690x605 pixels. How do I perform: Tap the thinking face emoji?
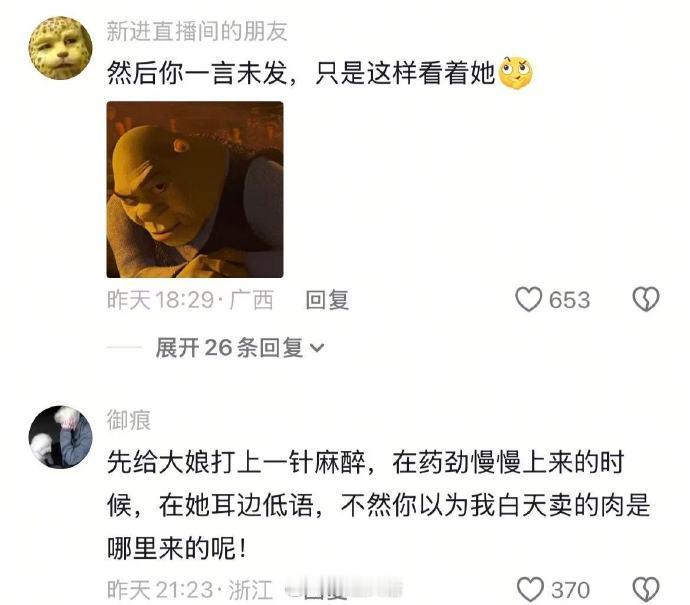[516, 73]
